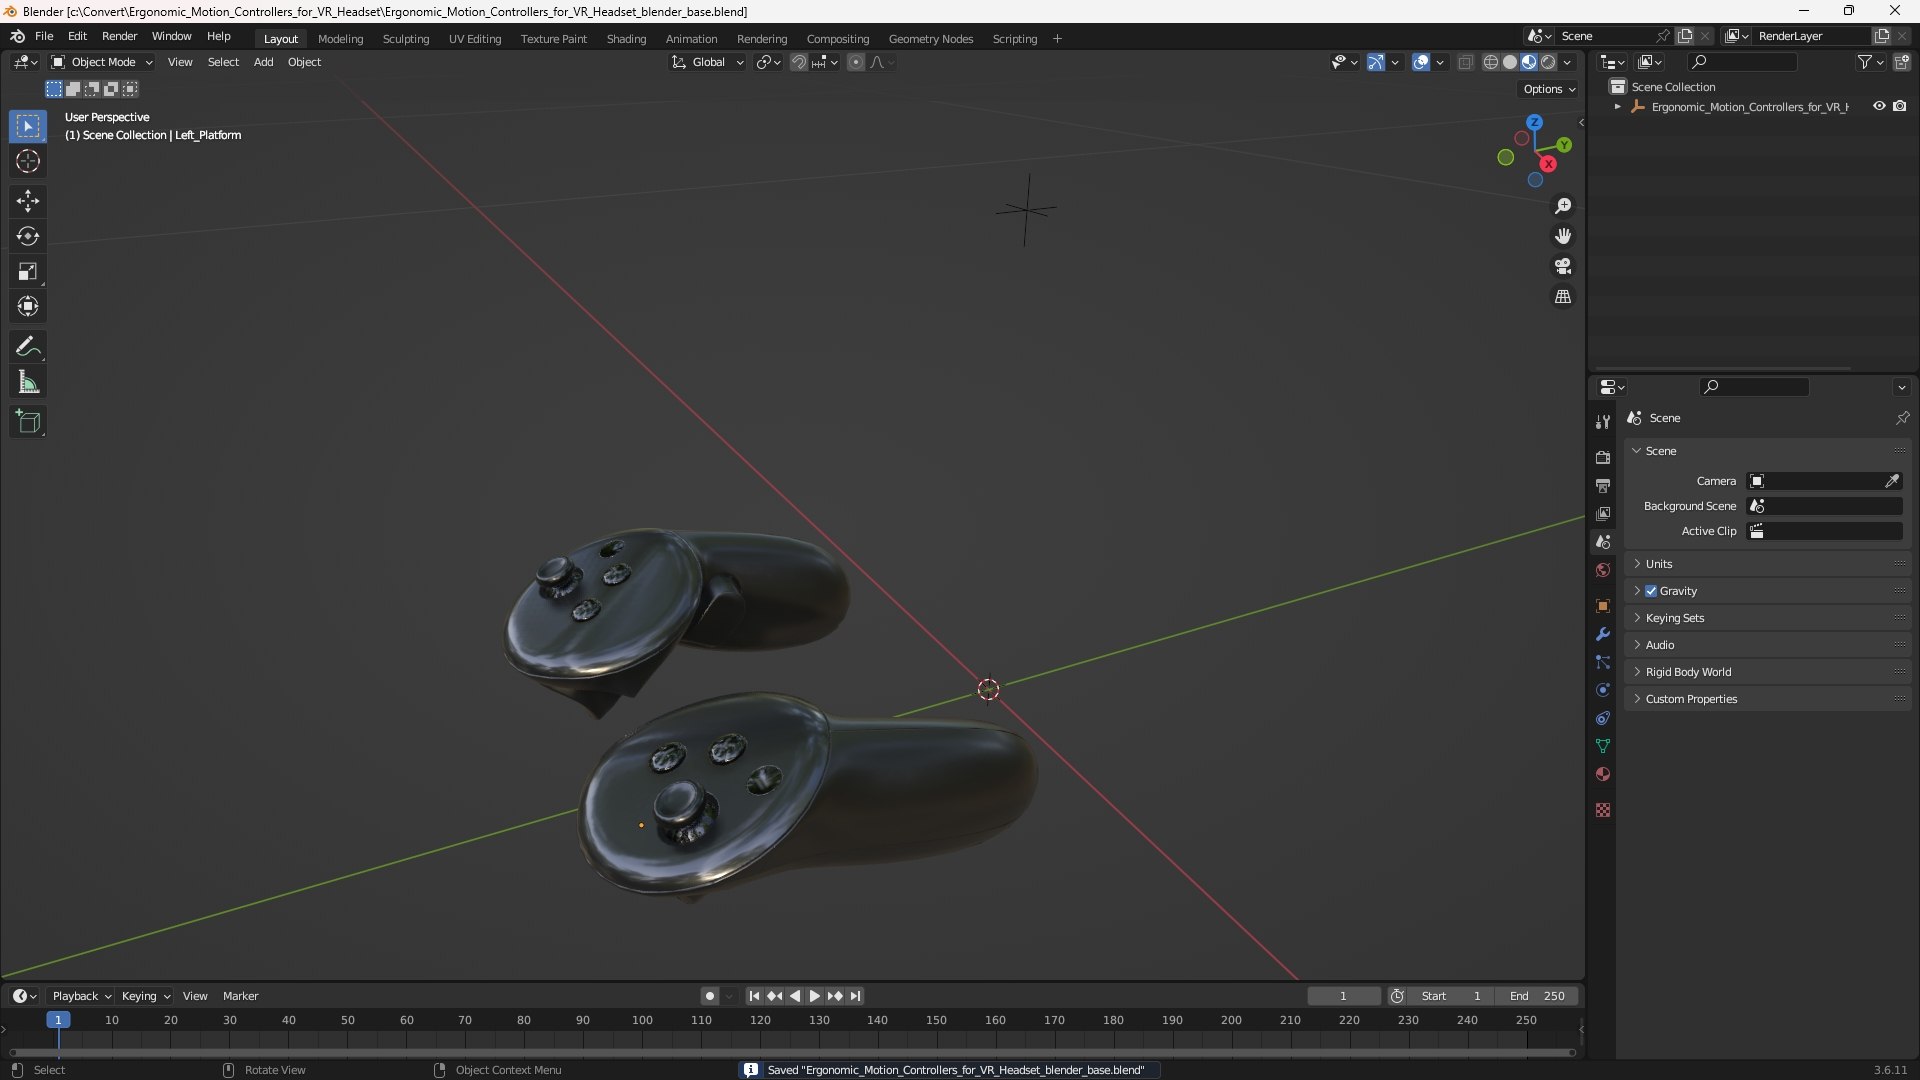This screenshot has width=1920, height=1080.
Task: Open the Texture properties checker icon
Action: point(1603,810)
